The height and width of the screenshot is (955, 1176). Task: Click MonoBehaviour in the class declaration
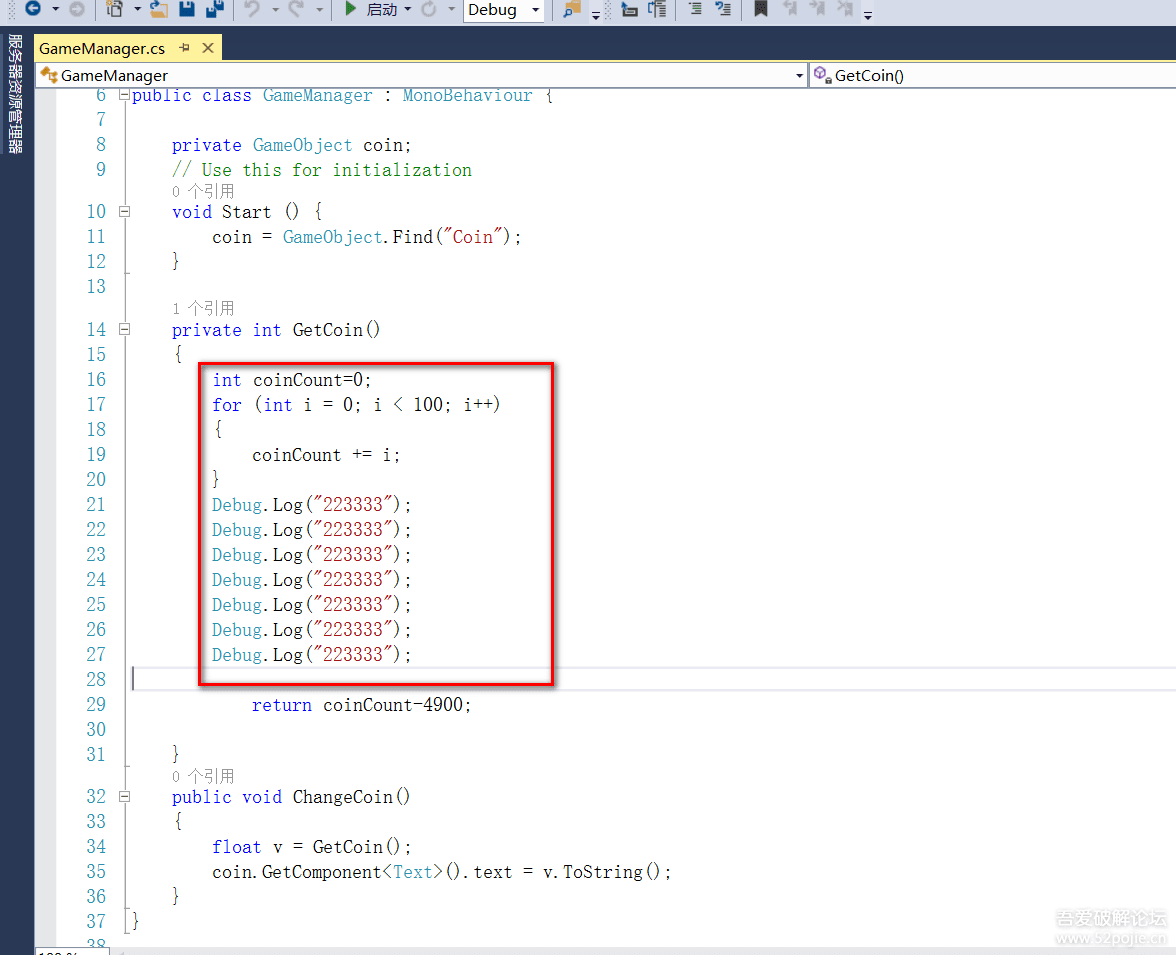[x=467, y=95]
